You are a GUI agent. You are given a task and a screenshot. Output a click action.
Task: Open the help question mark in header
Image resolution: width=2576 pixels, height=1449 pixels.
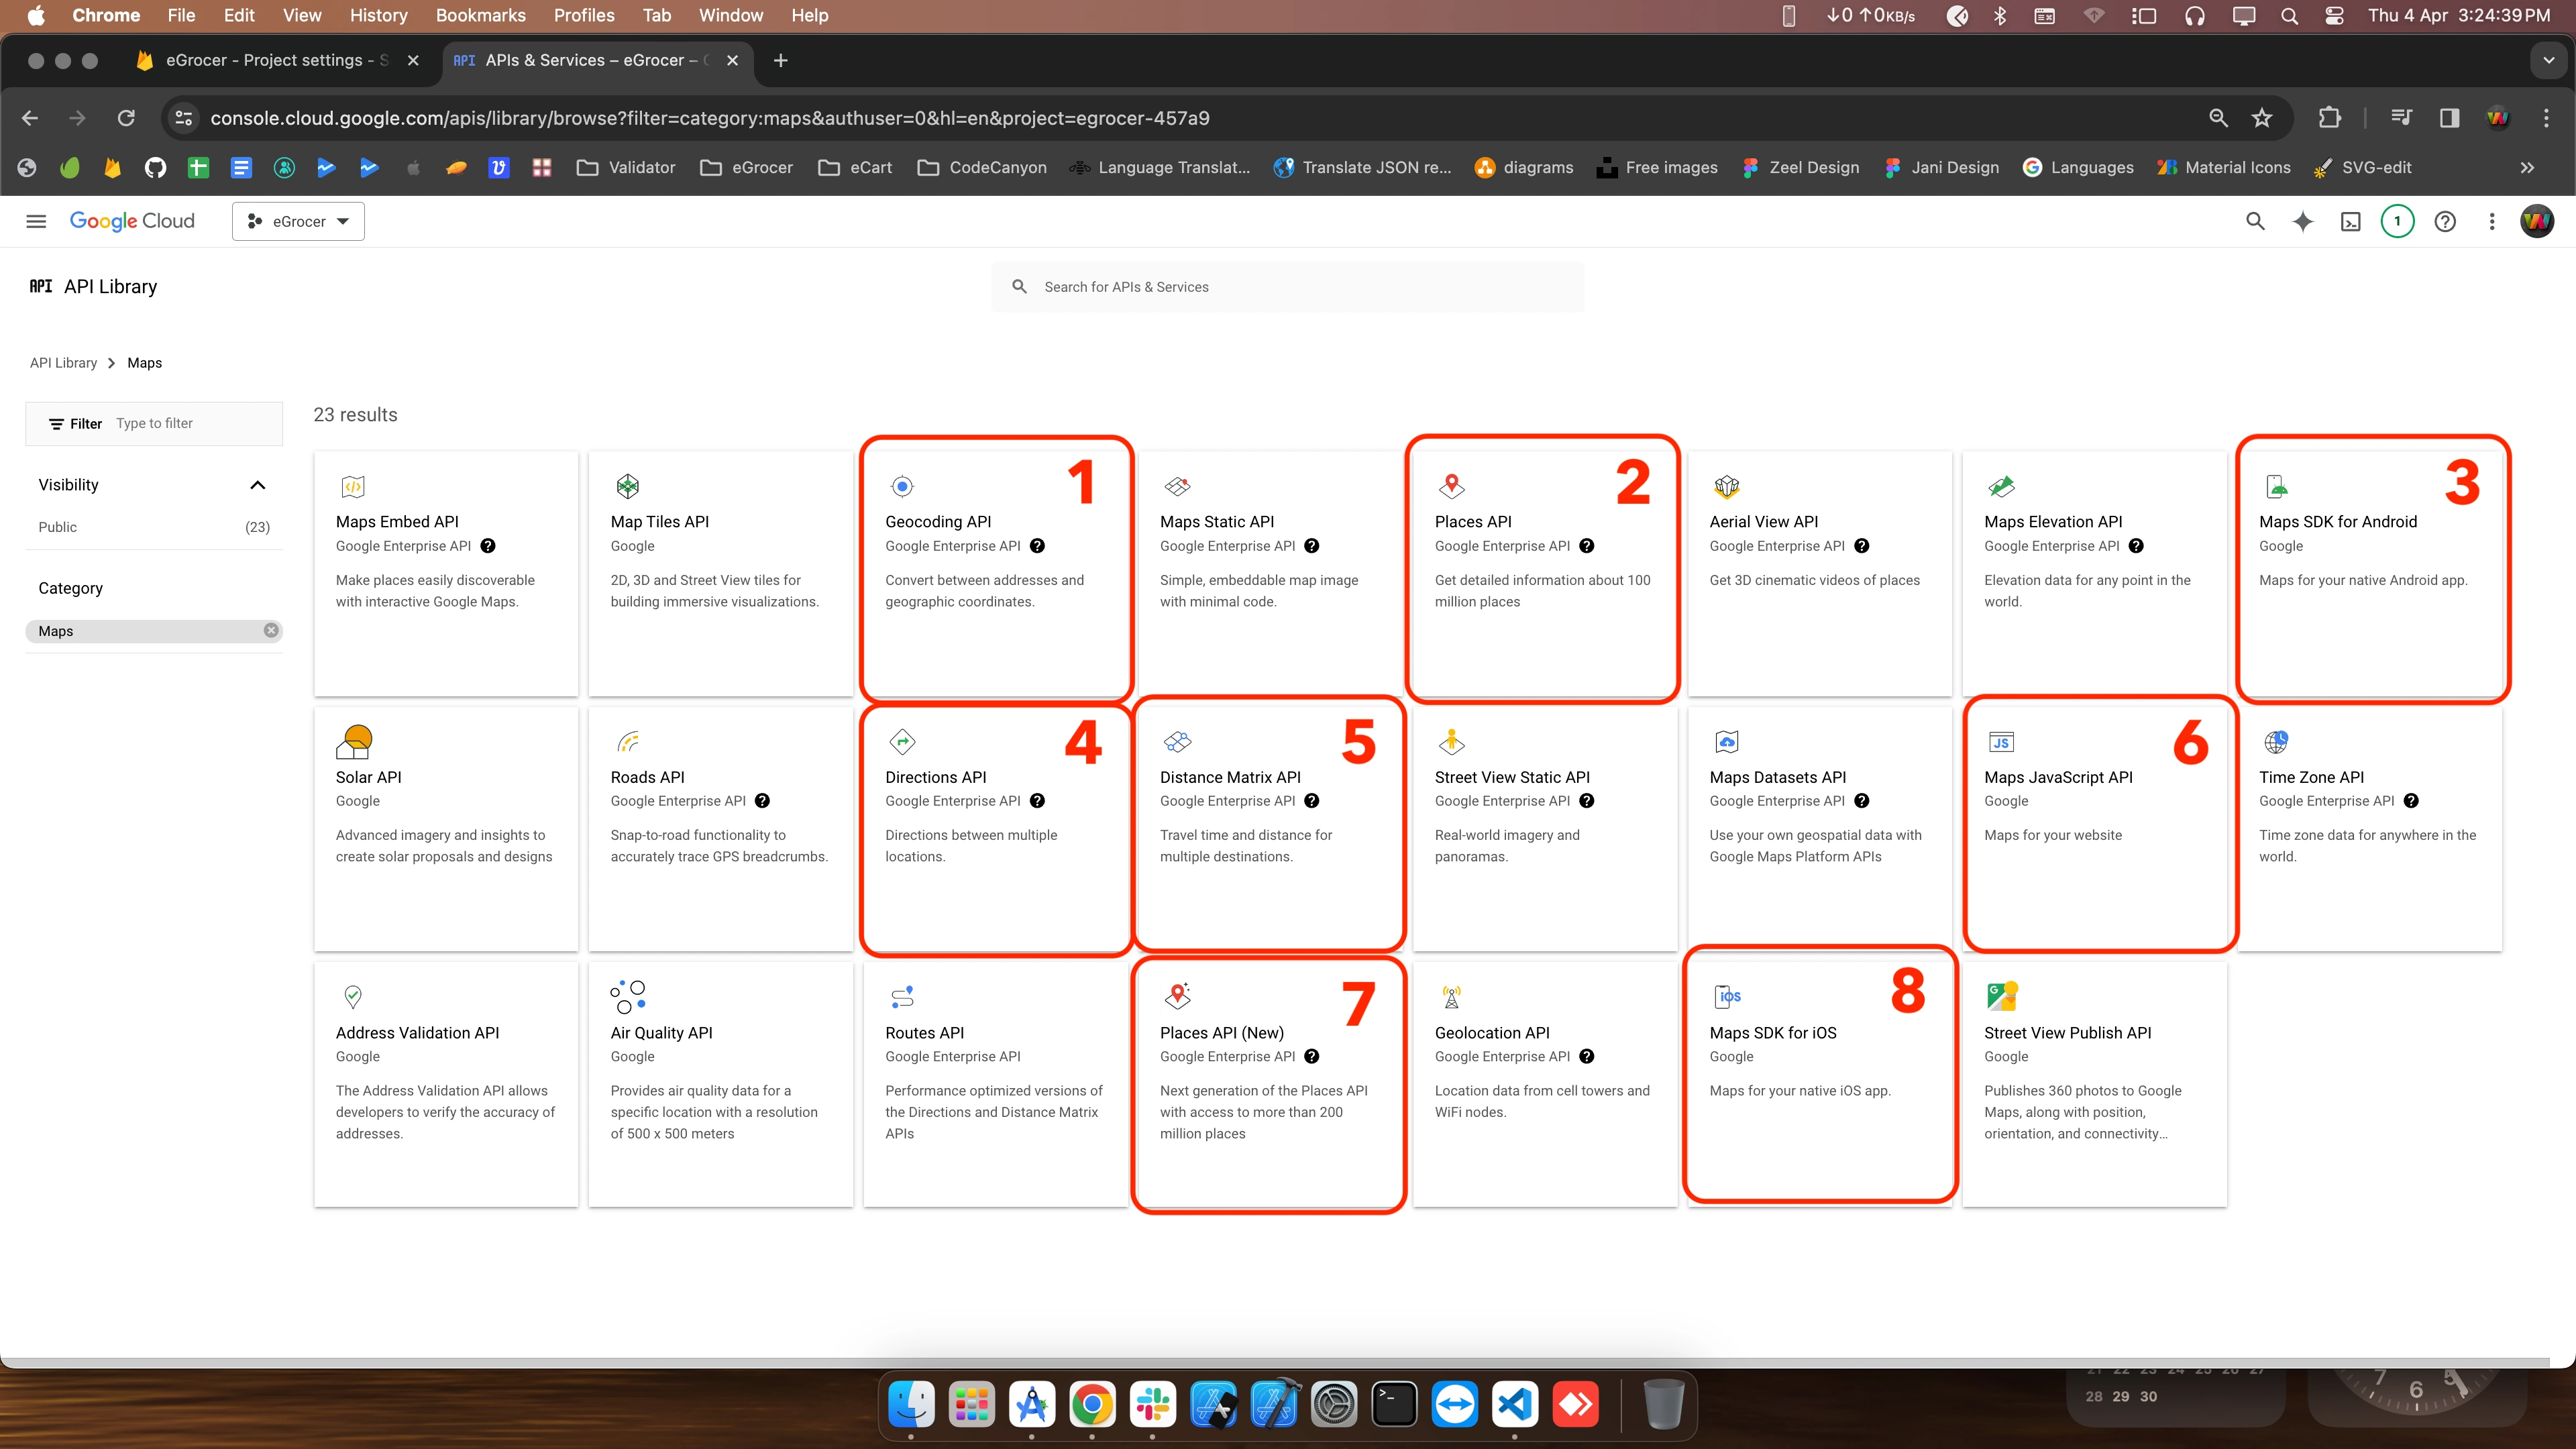click(2445, 221)
